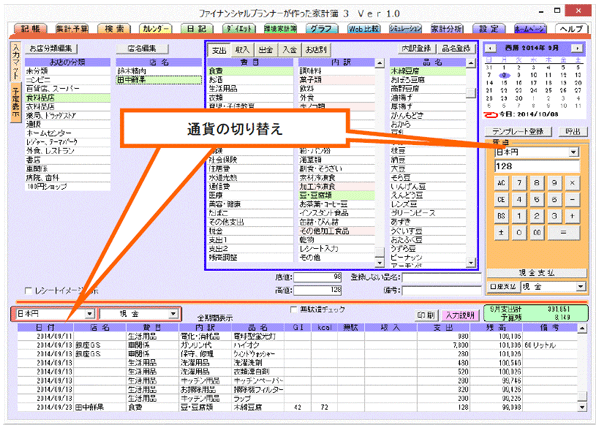Image resolution: width=600 pixels, height=427 pixels.
Task: Click 高値 input field
Action: click(x=317, y=290)
